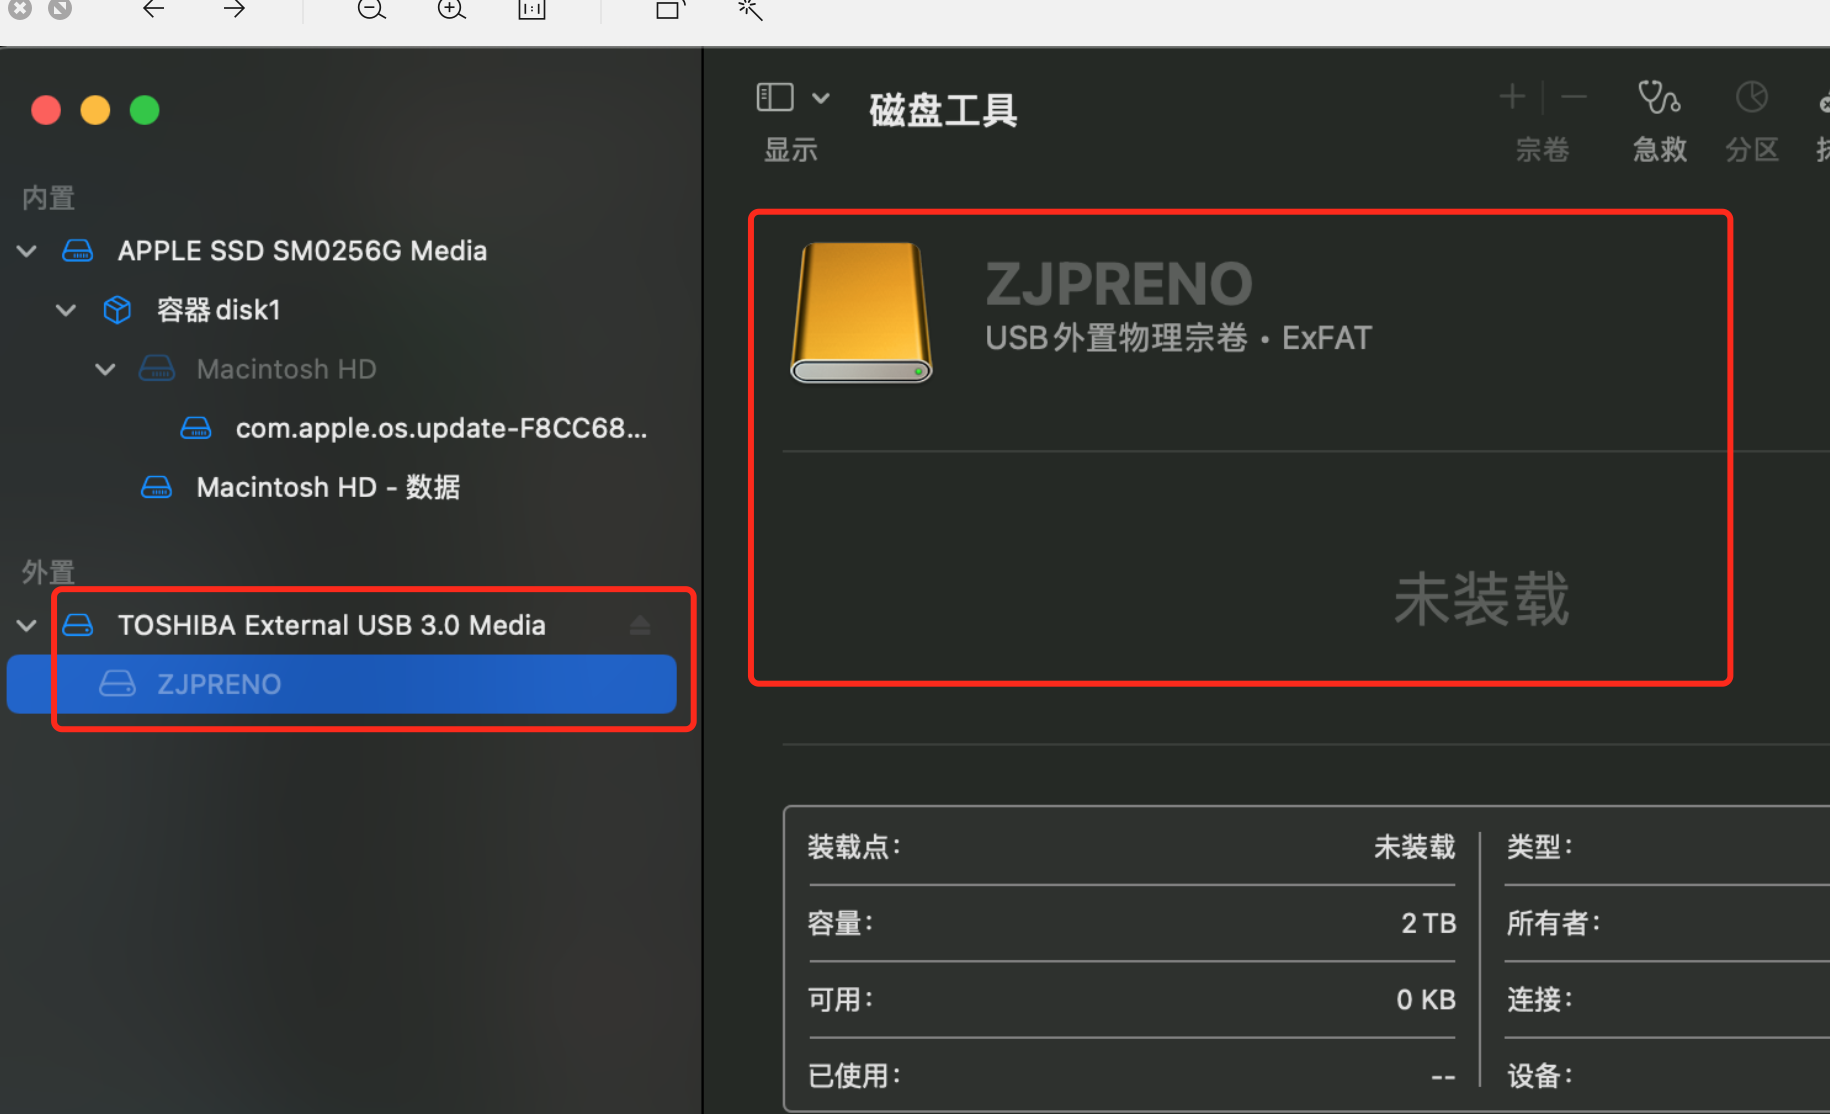Click the 连接 label
The image size is (1830, 1114).
pos(1540,999)
